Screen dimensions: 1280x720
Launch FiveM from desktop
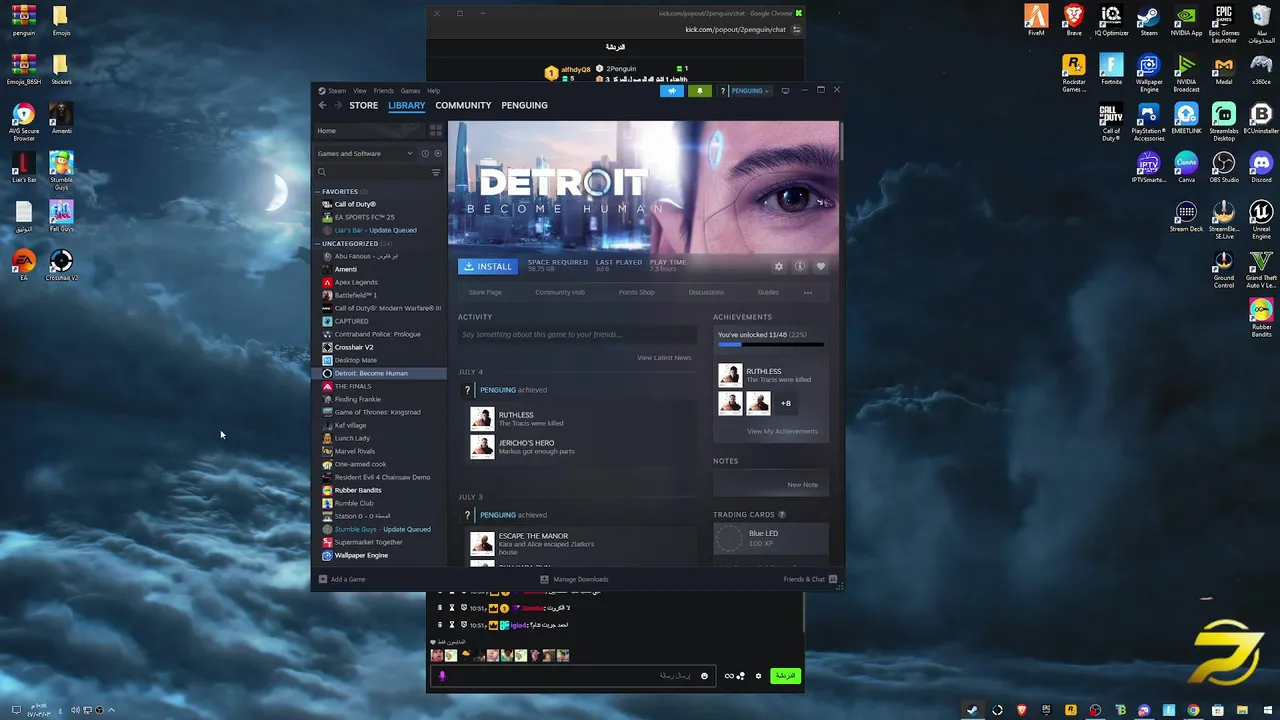(x=1036, y=20)
